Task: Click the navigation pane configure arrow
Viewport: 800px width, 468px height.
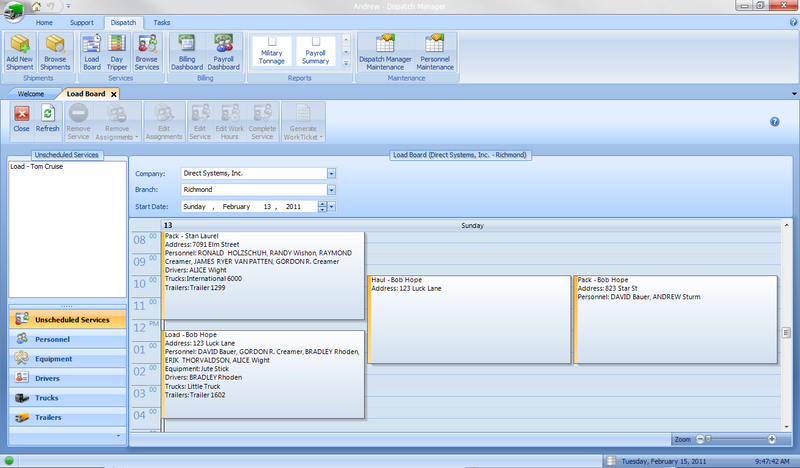Action: [x=118, y=436]
